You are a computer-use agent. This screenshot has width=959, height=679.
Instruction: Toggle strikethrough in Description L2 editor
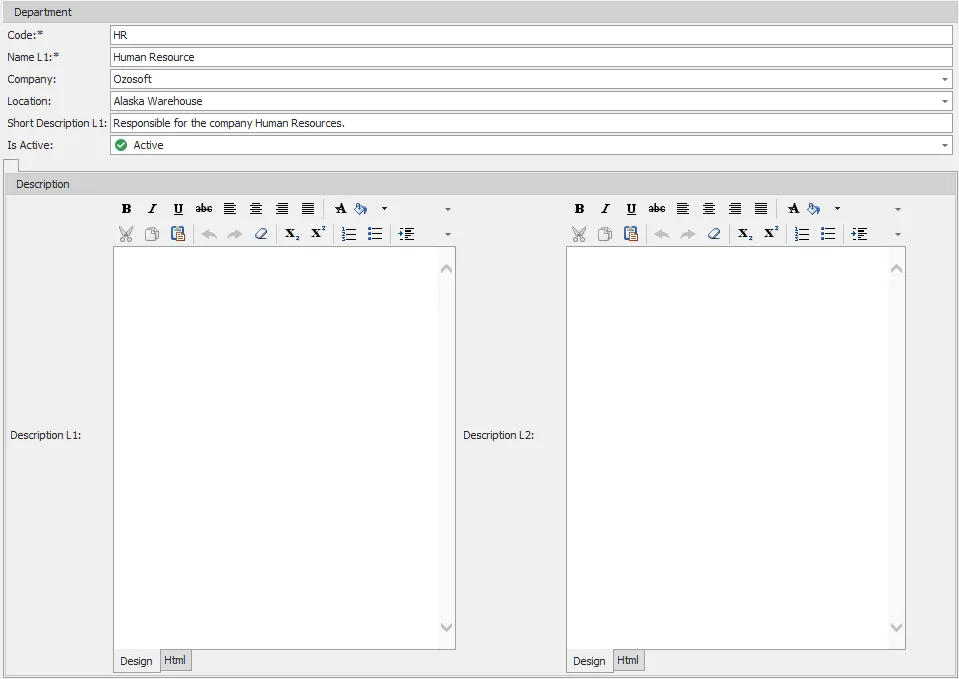[657, 209]
